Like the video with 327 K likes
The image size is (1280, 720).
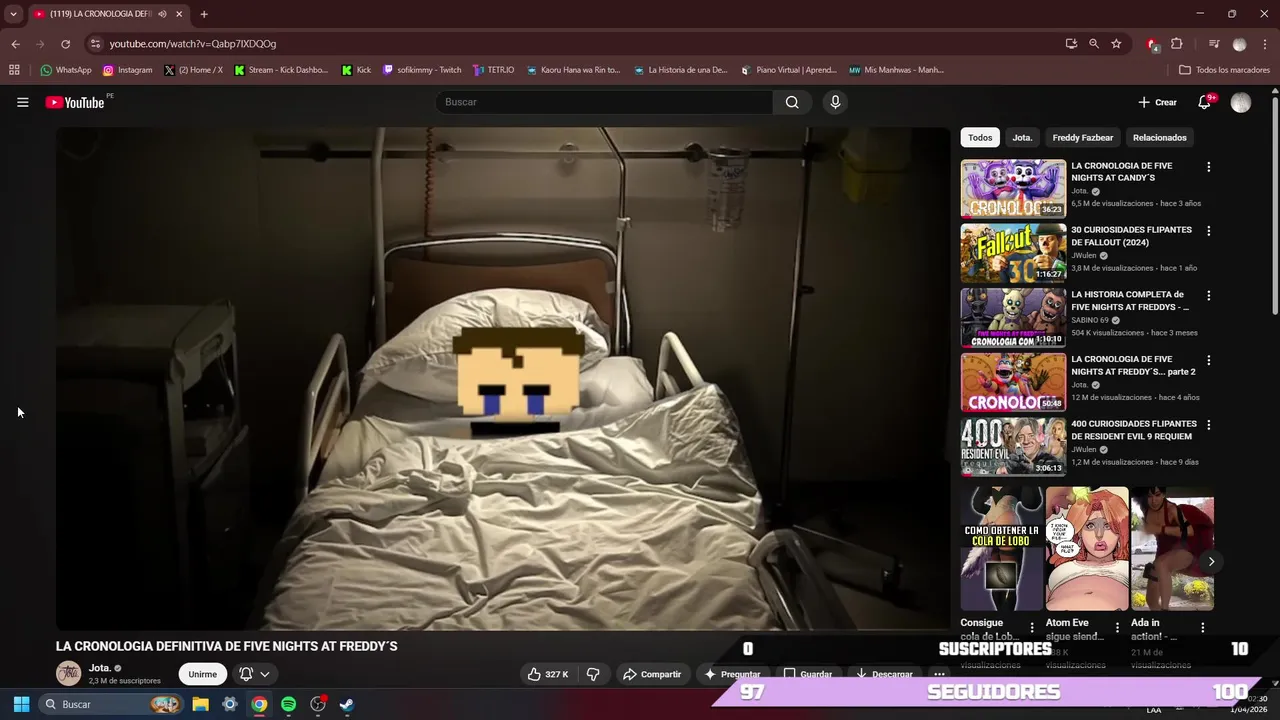[x=549, y=674]
